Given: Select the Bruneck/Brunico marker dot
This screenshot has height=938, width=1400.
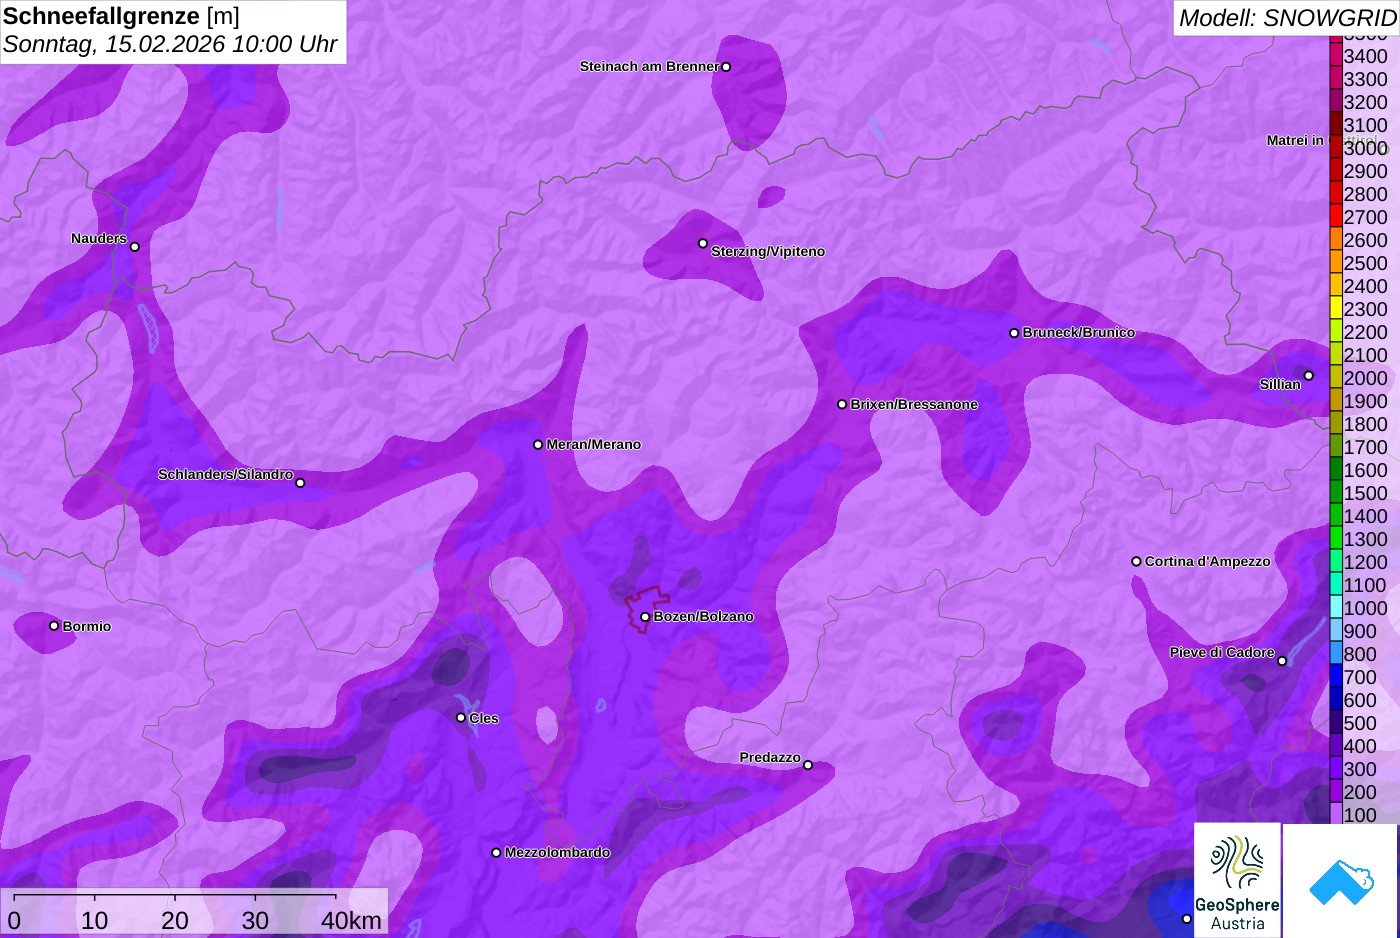Looking at the screenshot, I should click(x=1014, y=333).
